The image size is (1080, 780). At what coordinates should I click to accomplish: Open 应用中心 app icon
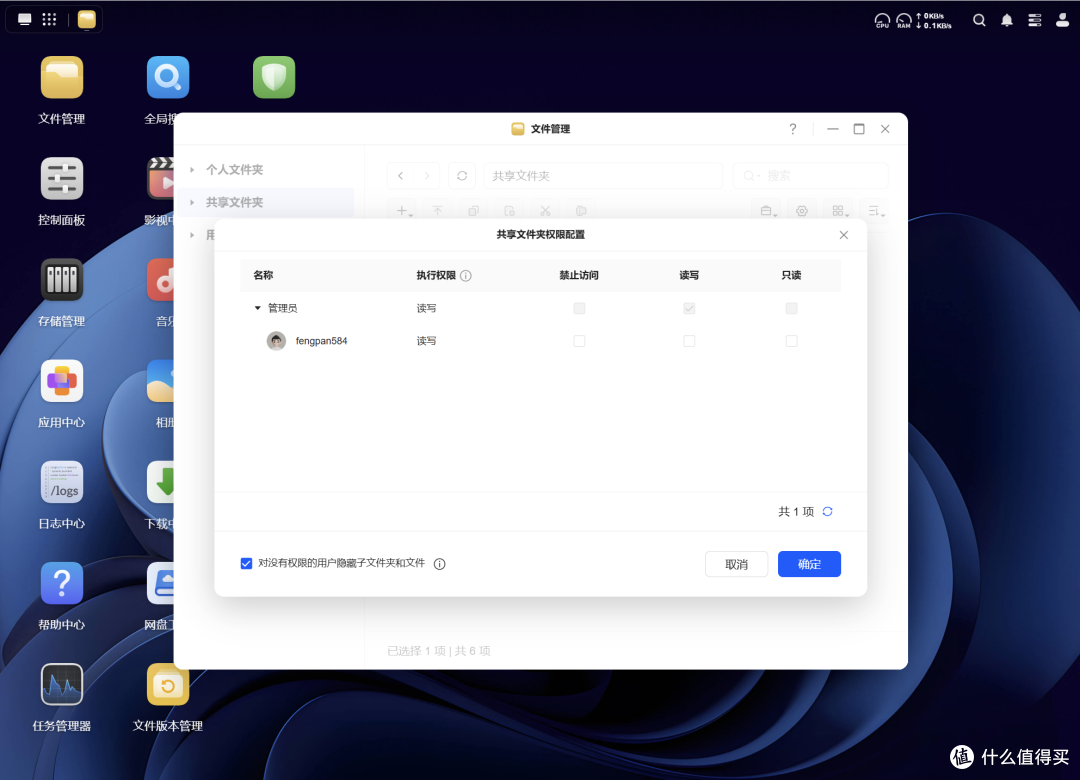point(61,382)
